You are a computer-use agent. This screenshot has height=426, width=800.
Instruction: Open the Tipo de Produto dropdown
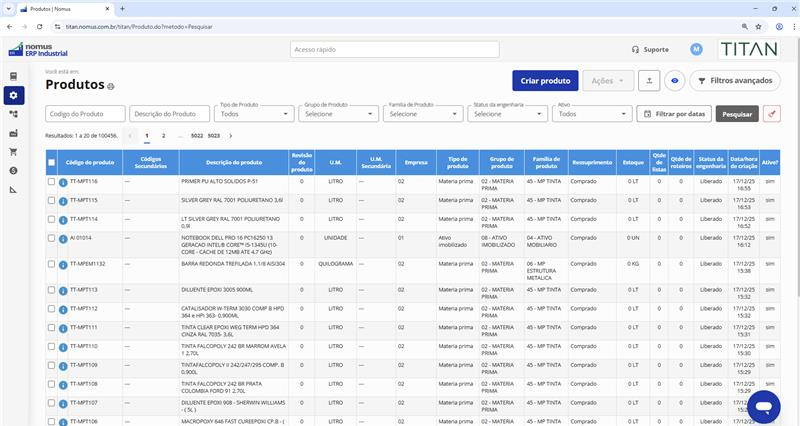[255, 114]
